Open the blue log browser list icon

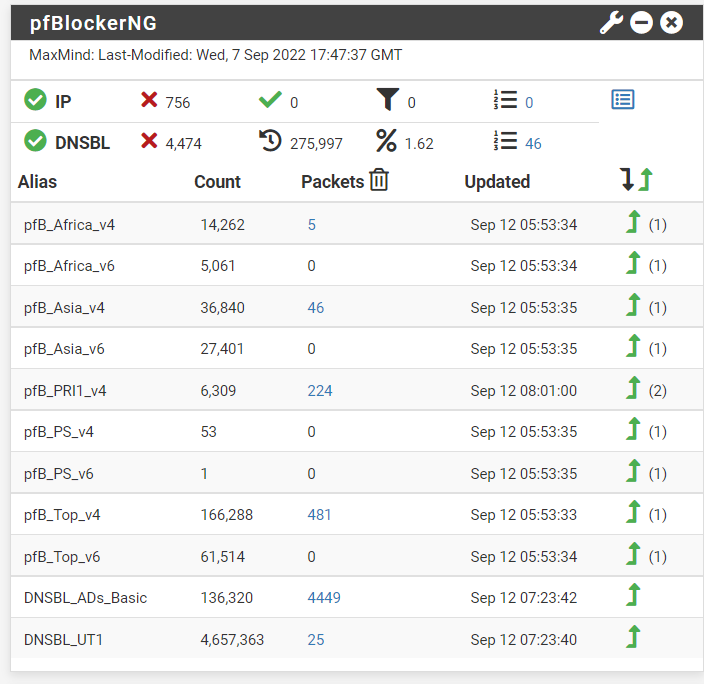point(623,99)
